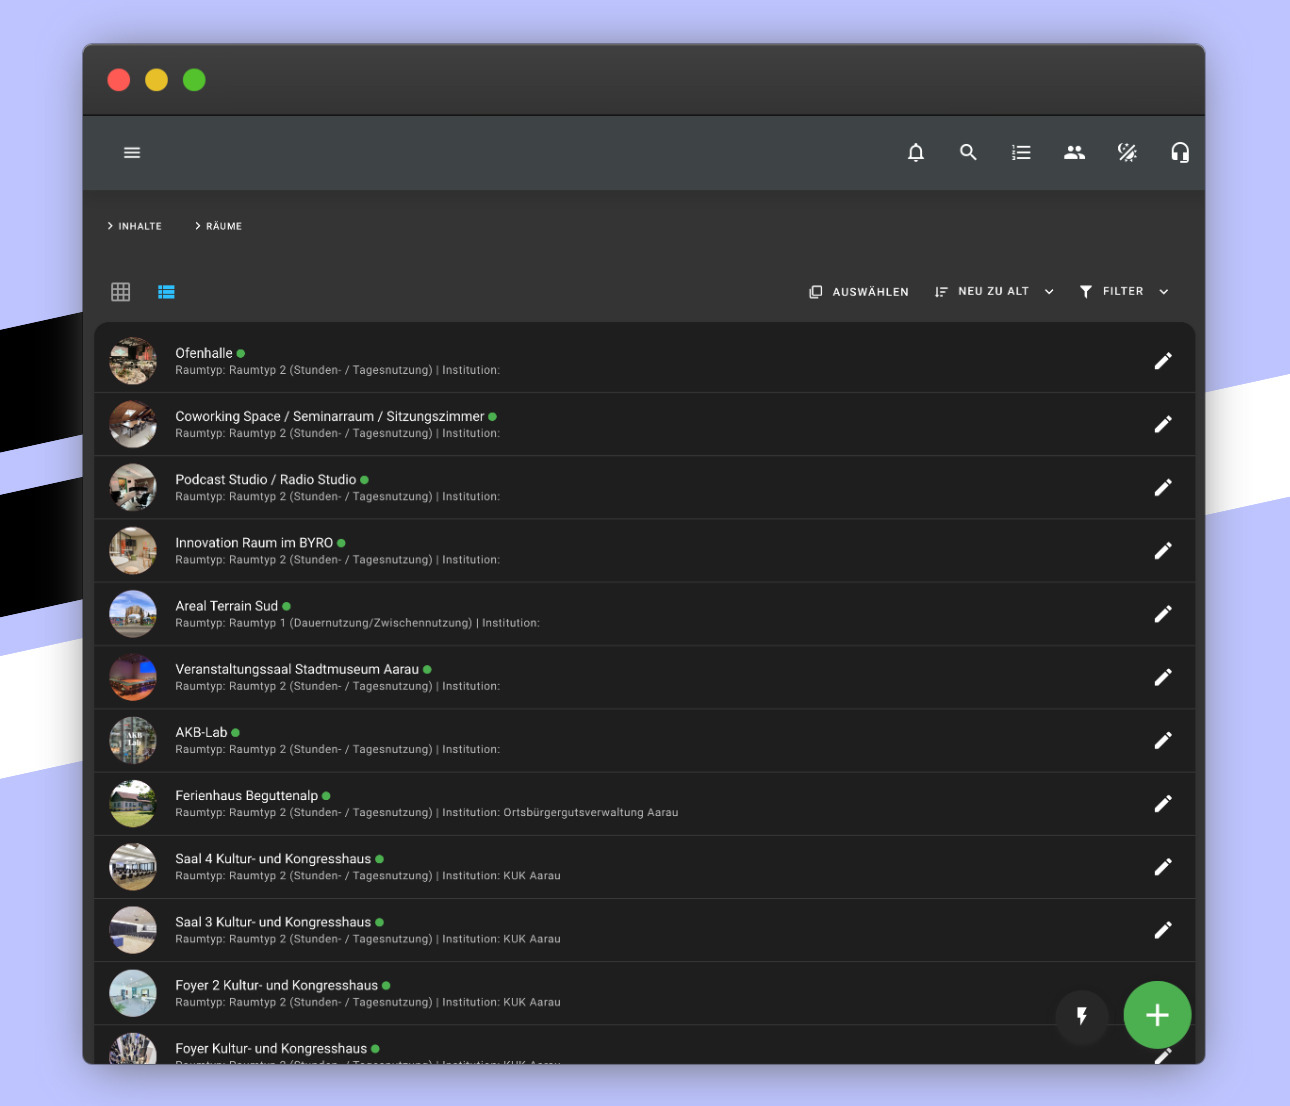Switch to grid view
The image size is (1290, 1106).
pyautogui.click(x=120, y=291)
